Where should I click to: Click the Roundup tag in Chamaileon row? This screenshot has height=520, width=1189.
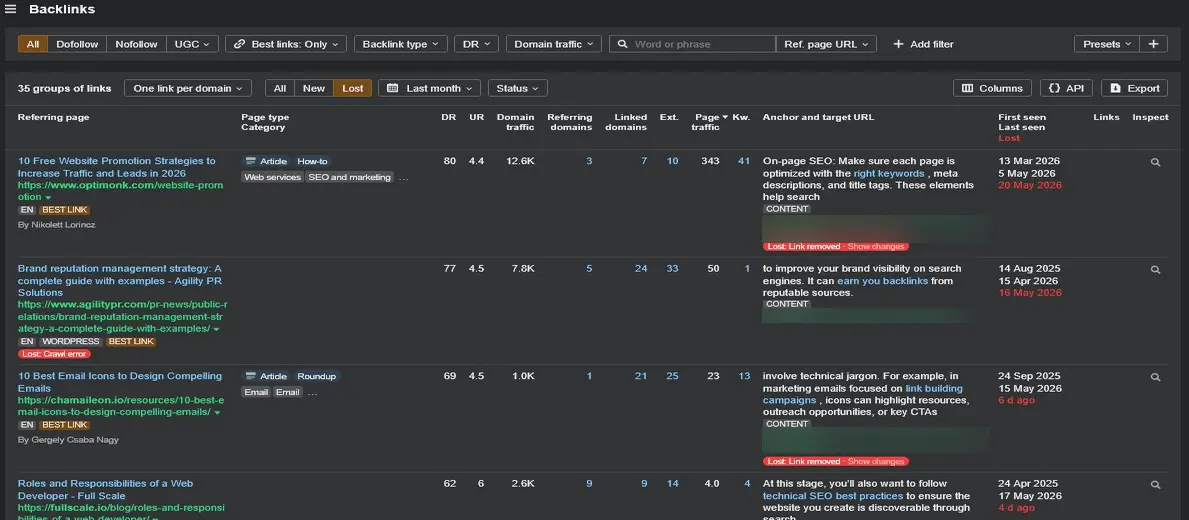pos(317,377)
